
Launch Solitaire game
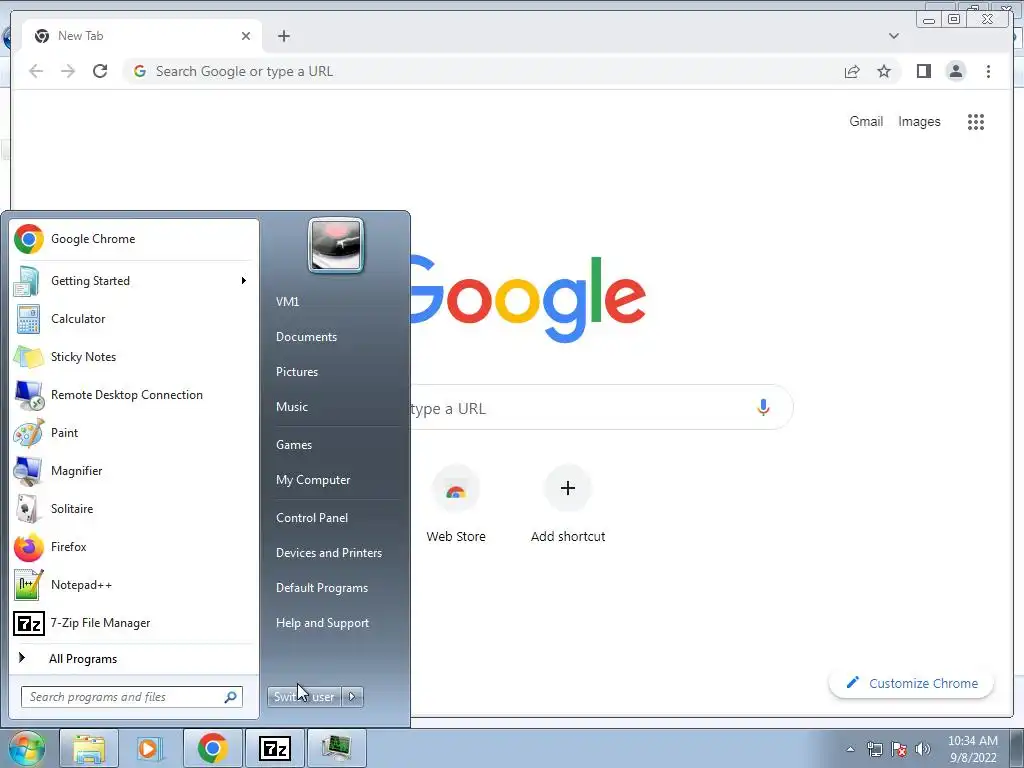coord(133,509)
